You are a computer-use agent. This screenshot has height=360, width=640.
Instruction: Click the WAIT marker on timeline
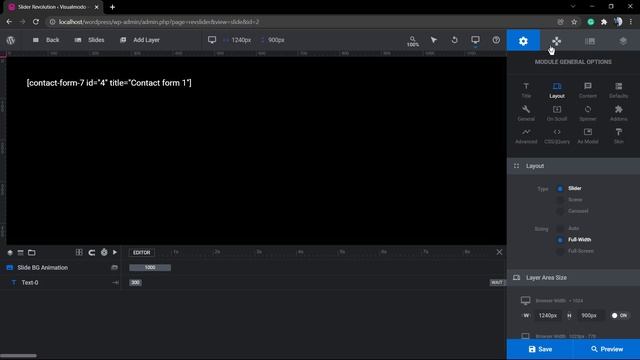click(x=497, y=282)
